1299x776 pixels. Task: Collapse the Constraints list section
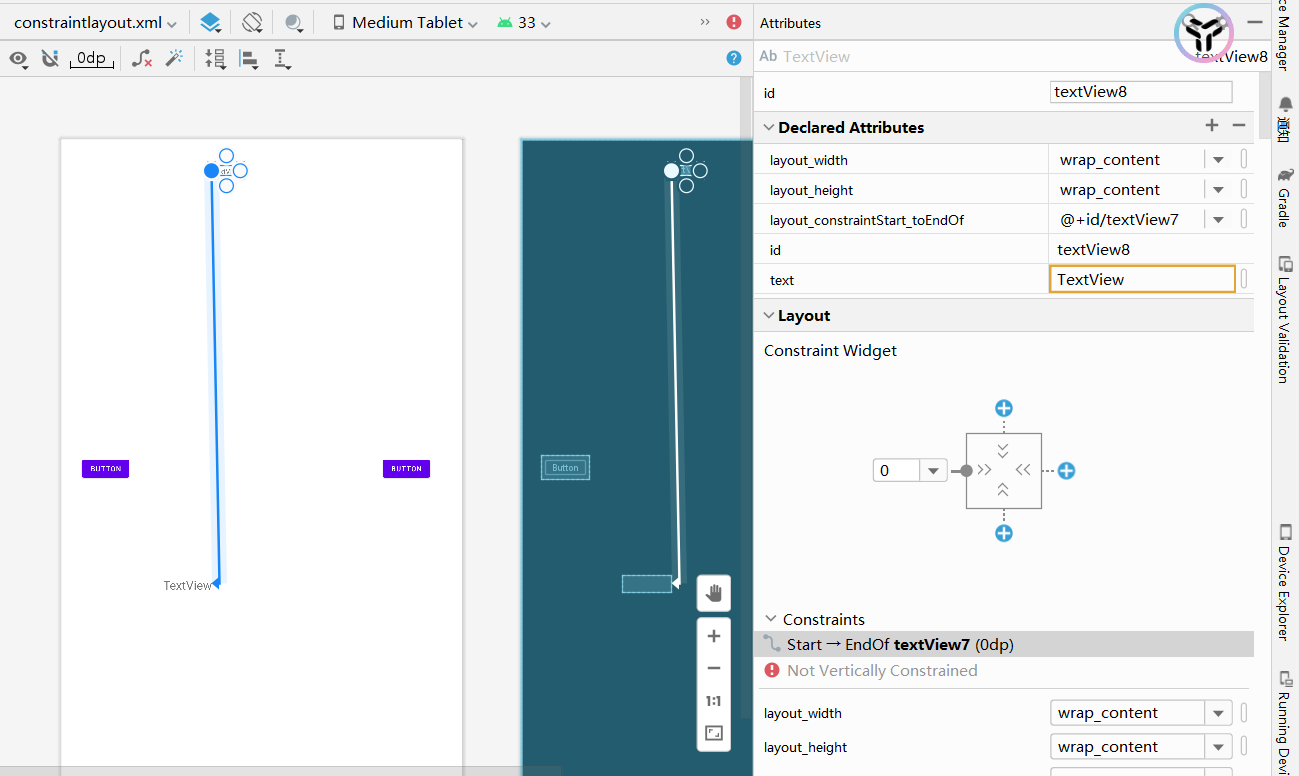770,619
